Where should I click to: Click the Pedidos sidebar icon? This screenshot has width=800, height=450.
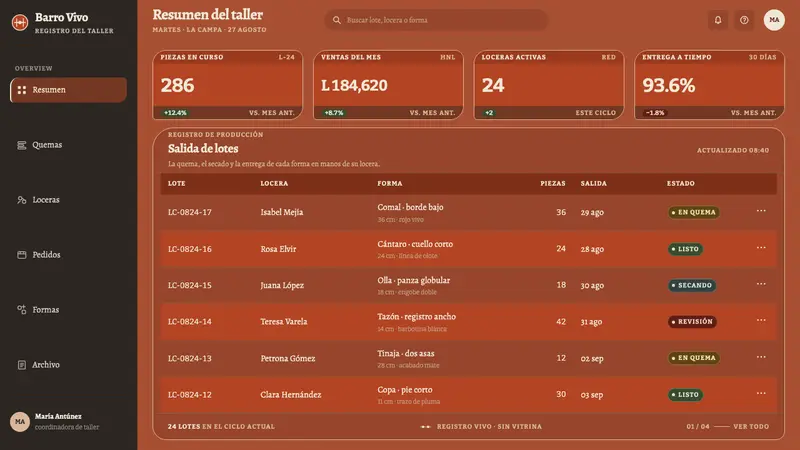coord(21,255)
